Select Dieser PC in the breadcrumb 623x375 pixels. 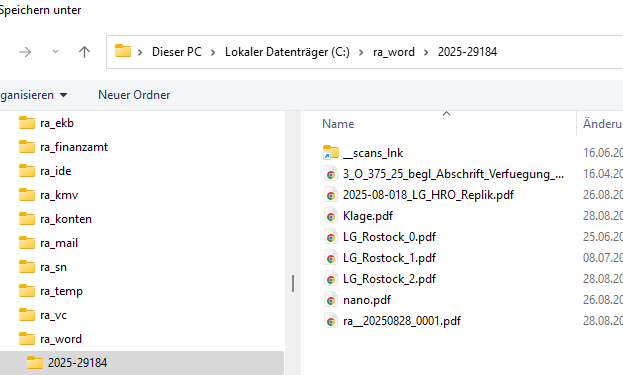pos(177,52)
